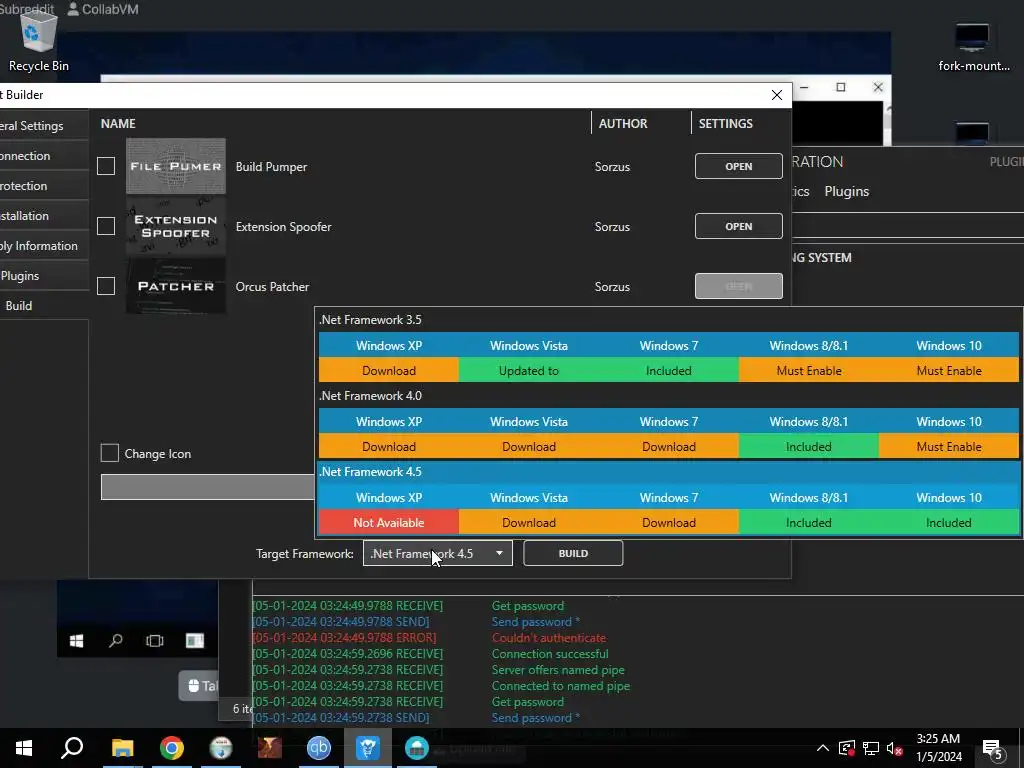Close the Builder dialog
The height and width of the screenshot is (768, 1024).
[x=776, y=95]
